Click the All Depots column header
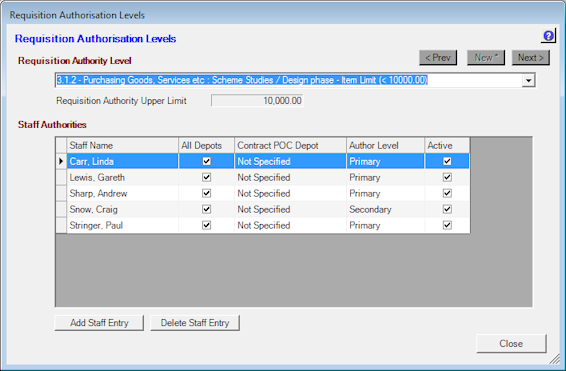This screenshot has width=566, height=371. point(206,145)
